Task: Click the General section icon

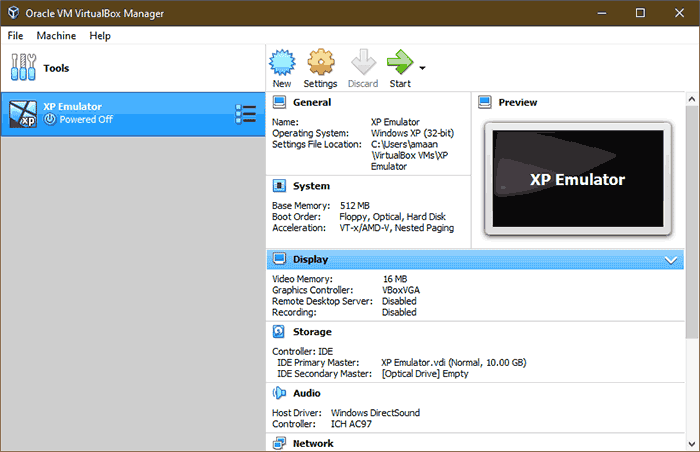Action: coord(279,102)
